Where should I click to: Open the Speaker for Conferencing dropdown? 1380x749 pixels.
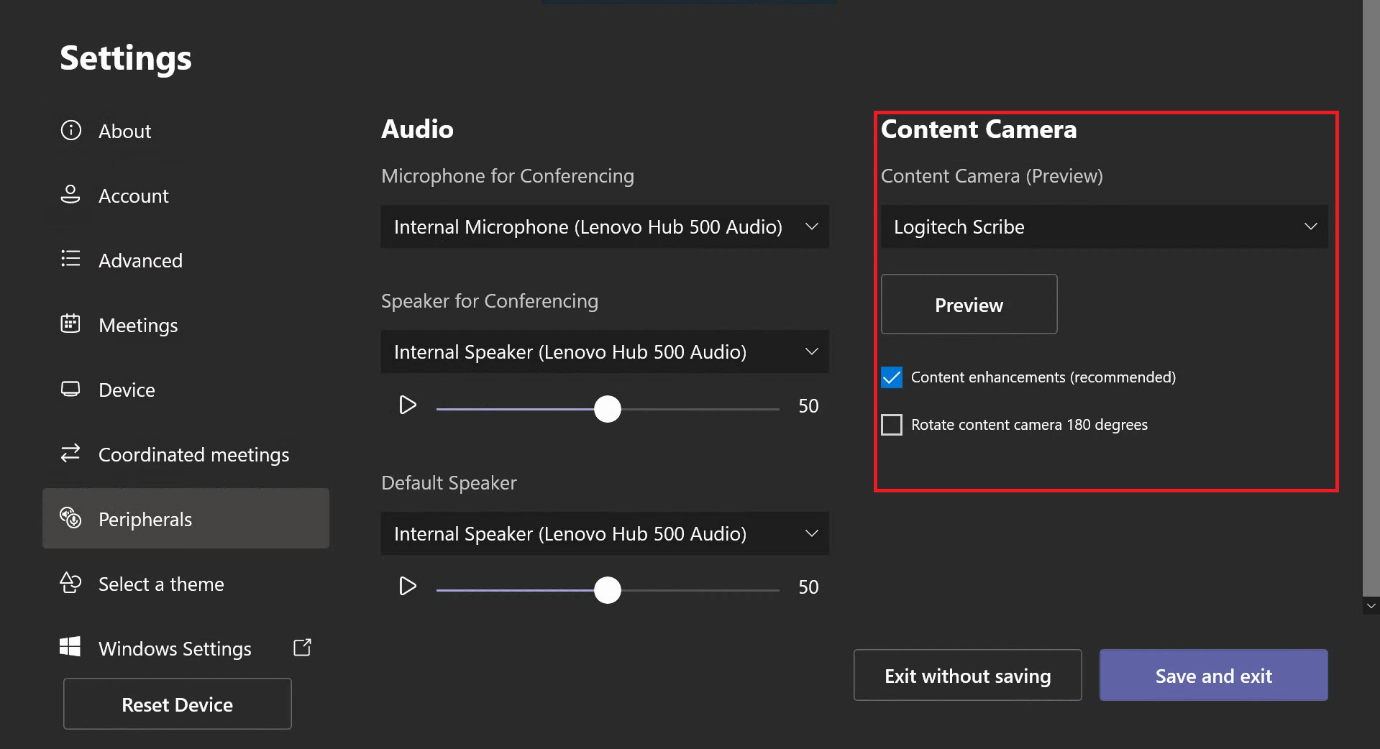(x=605, y=352)
